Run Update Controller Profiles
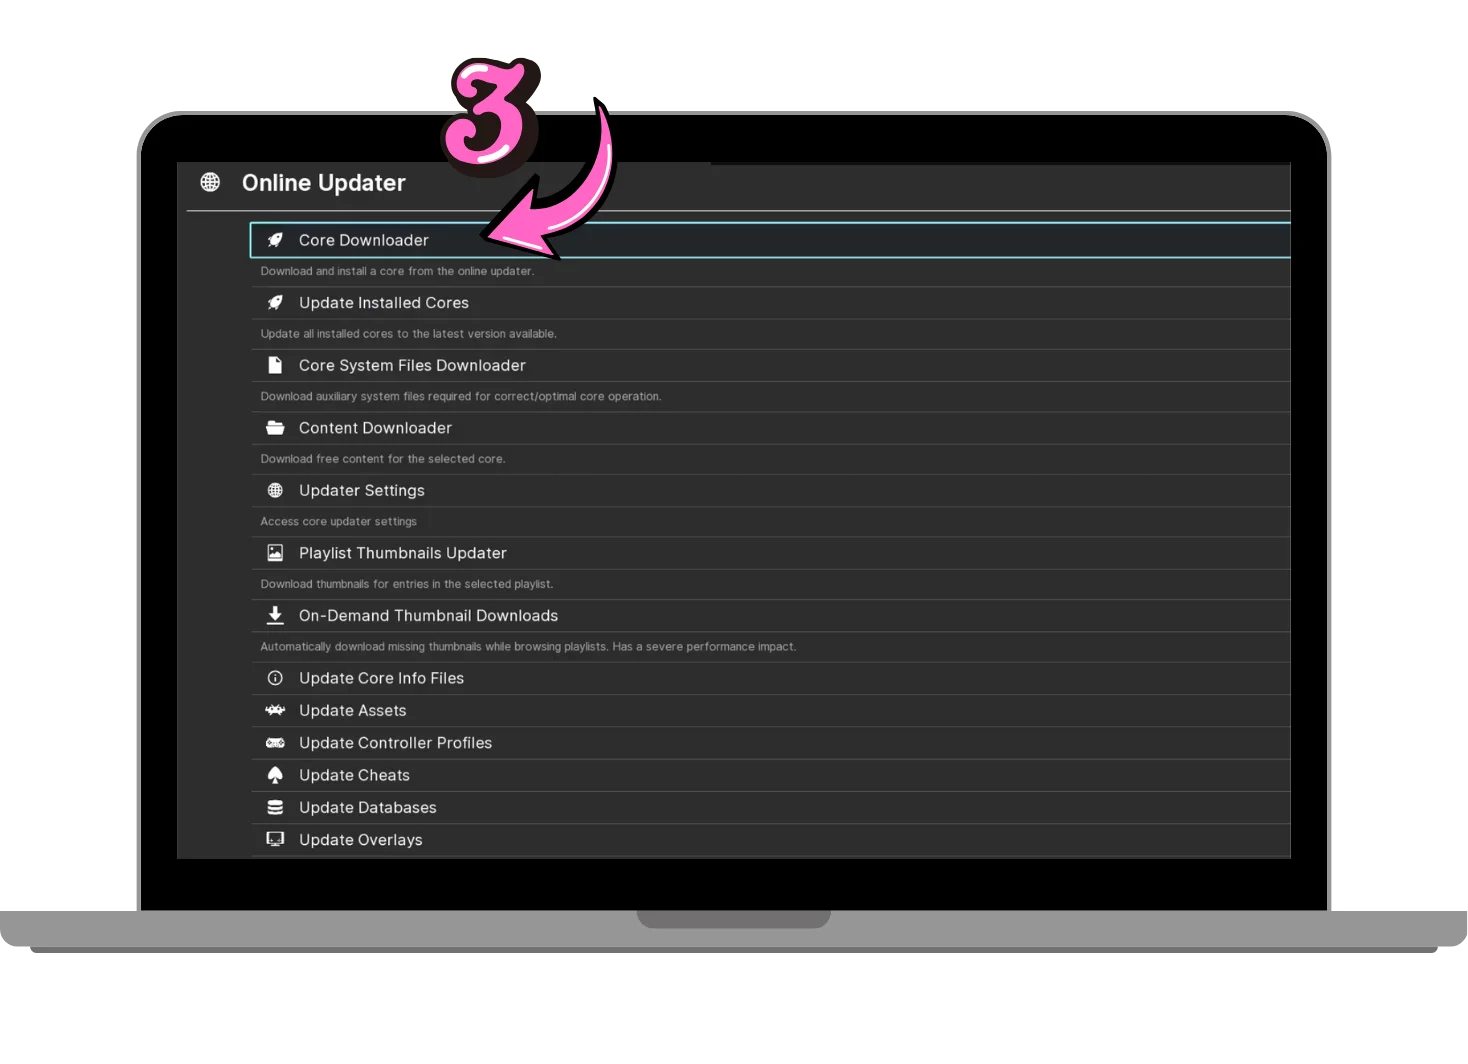1468x1064 pixels. 771,743
